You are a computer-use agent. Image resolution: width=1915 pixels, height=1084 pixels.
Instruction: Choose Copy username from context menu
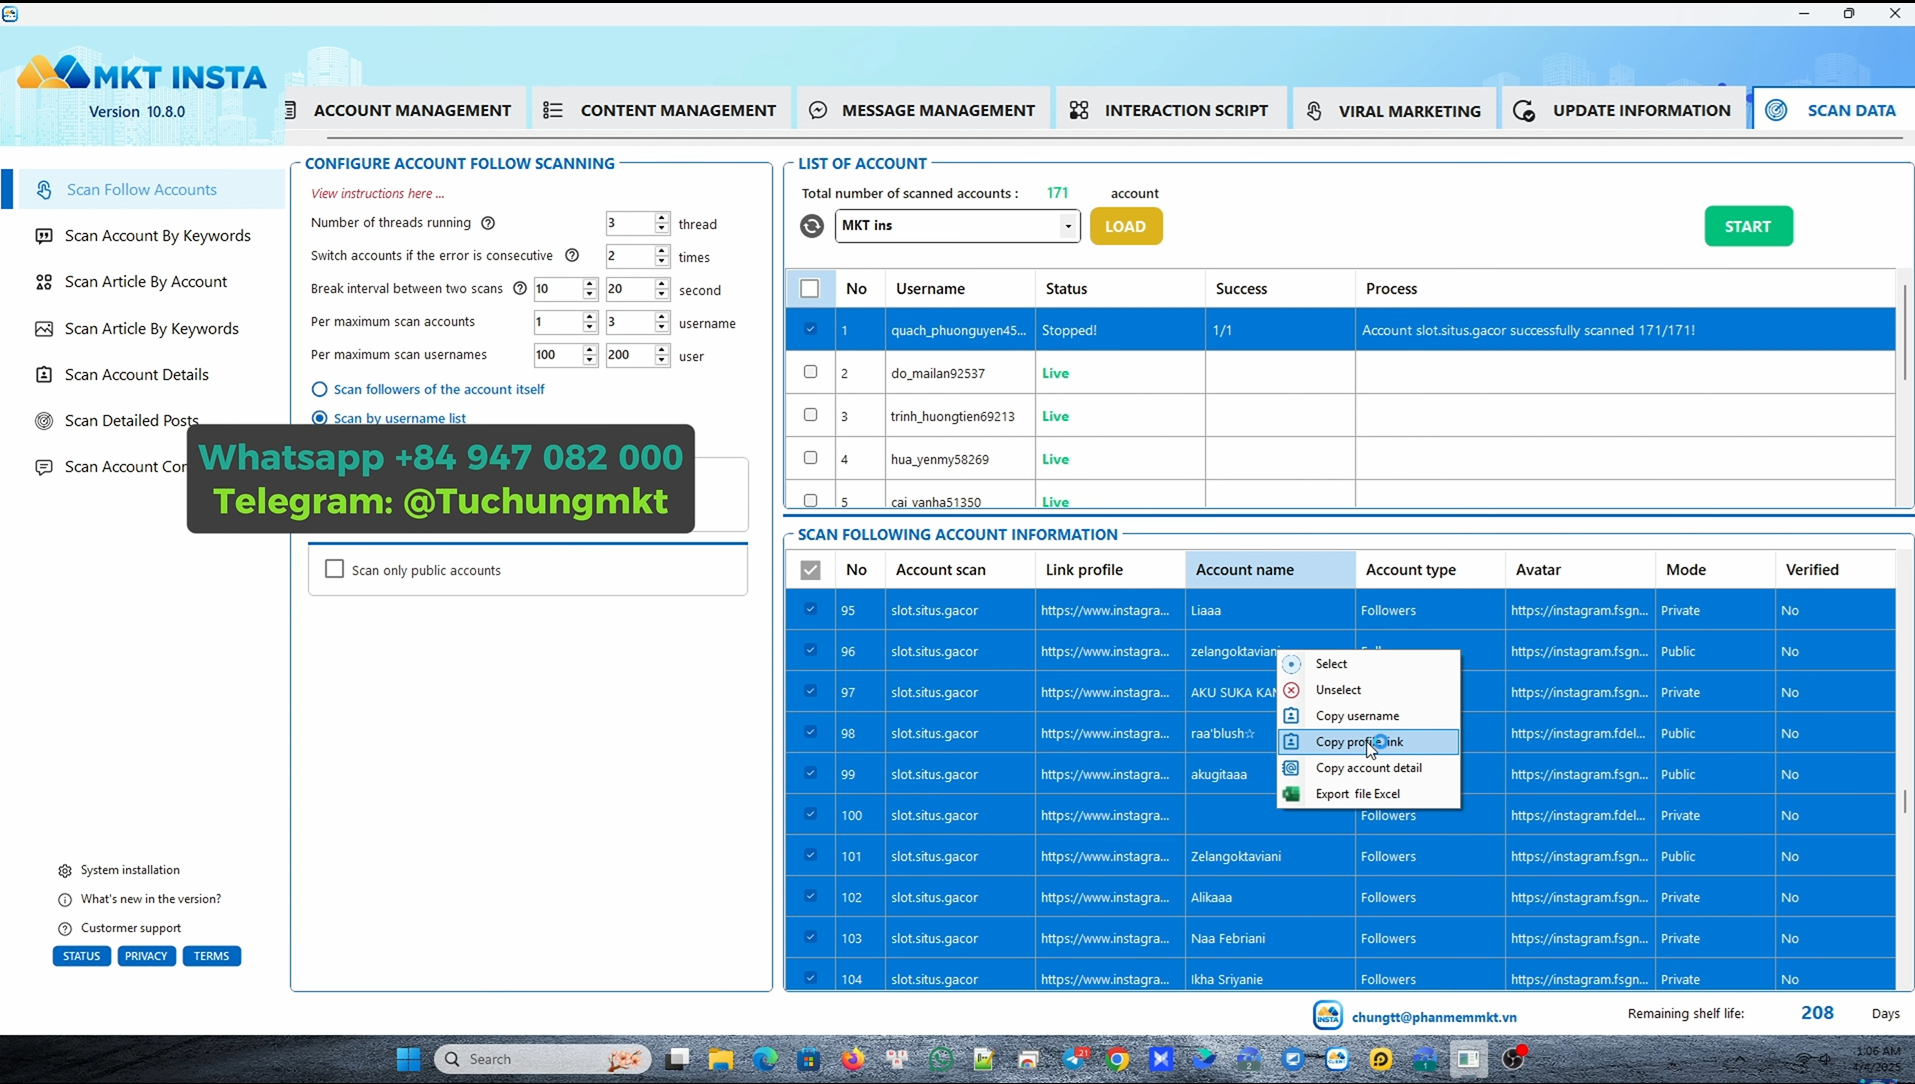pos(1368,716)
